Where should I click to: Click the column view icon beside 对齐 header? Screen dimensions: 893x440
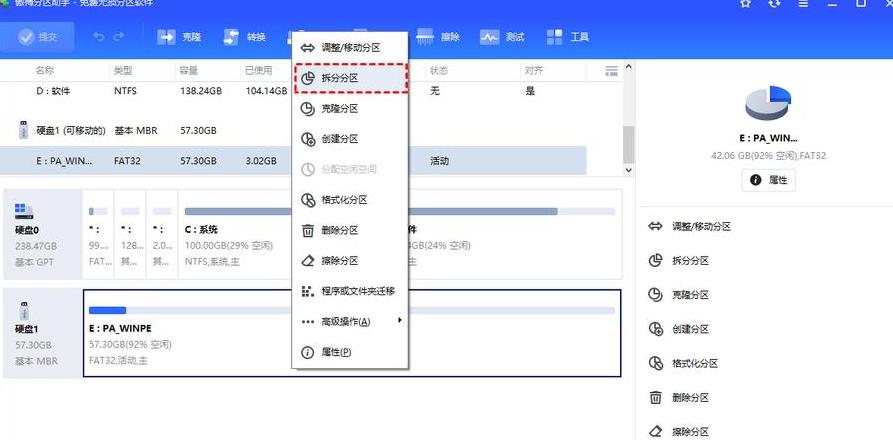pos(611,71)
